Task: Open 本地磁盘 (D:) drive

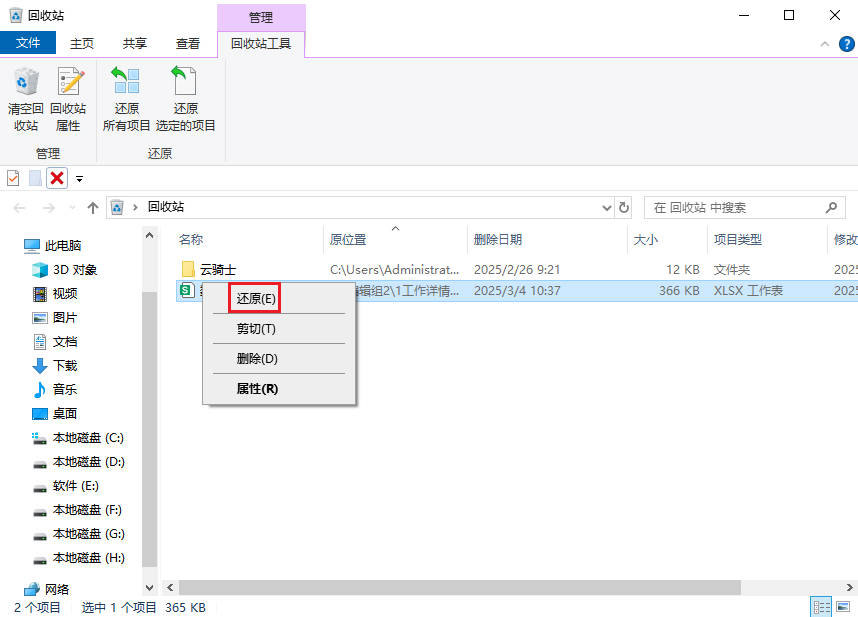Action: [78, 462]
